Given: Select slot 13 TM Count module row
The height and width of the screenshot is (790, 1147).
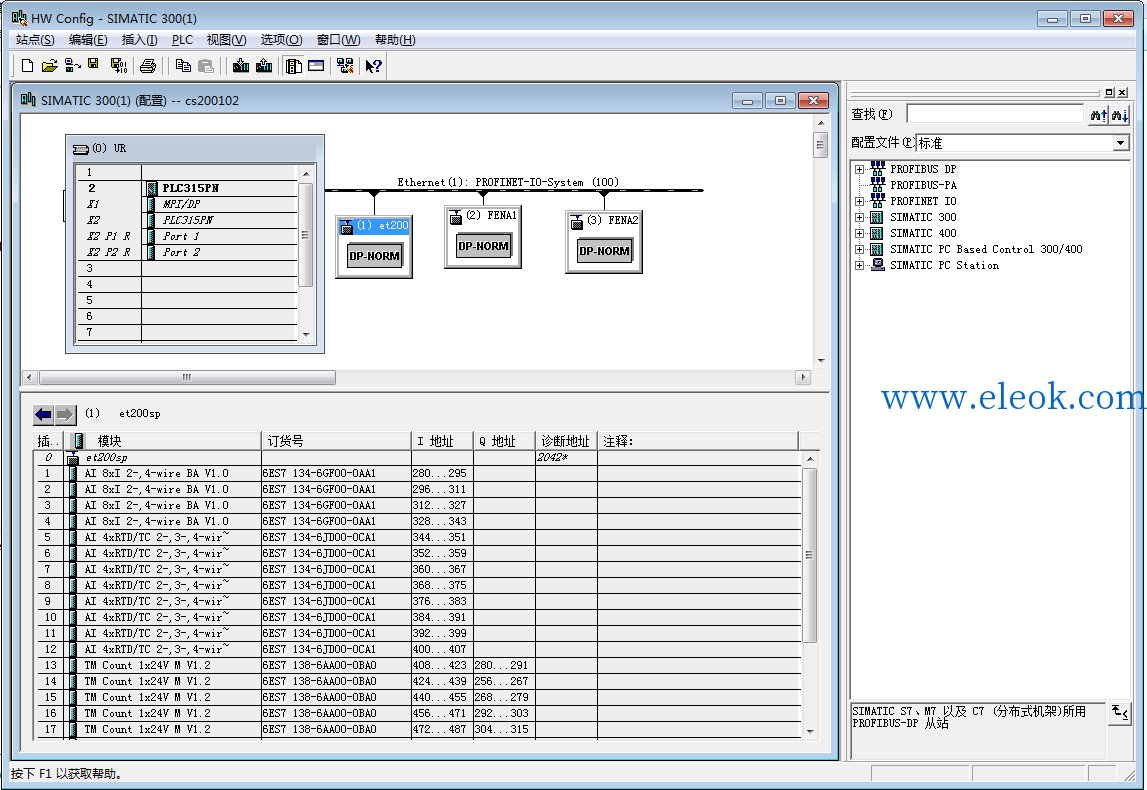Looking at the screenshot, I should 418,666.
